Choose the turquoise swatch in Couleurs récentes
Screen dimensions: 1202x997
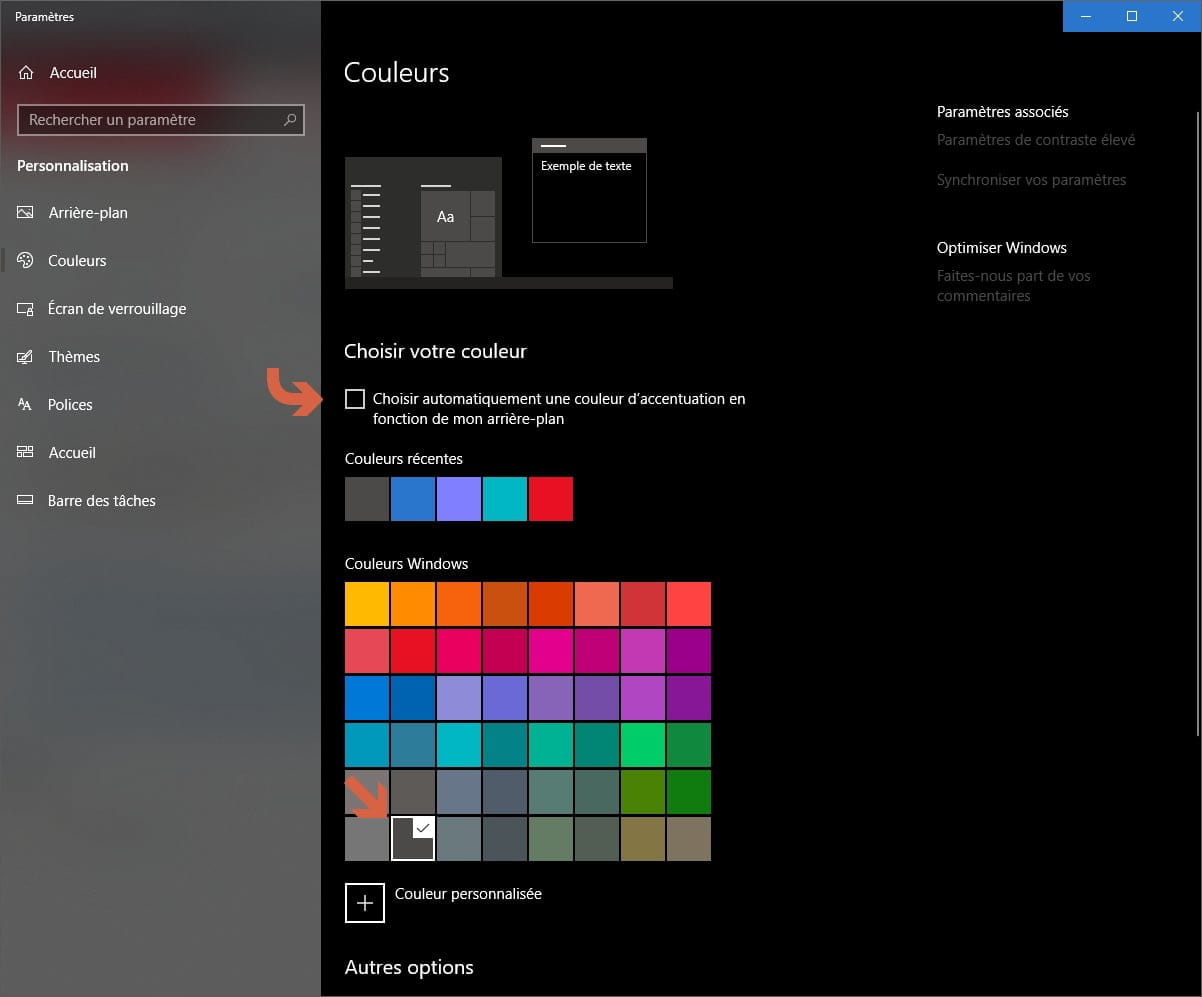[505, 499]
